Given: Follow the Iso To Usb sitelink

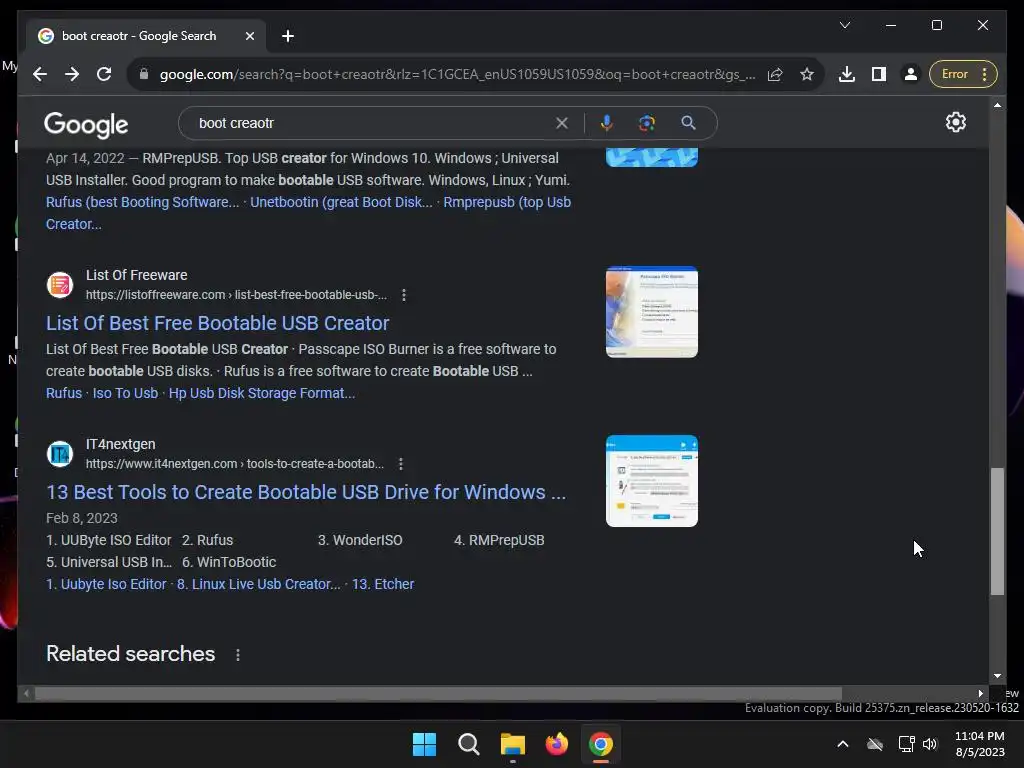Looking at the screenshot, I should point(125,393).
